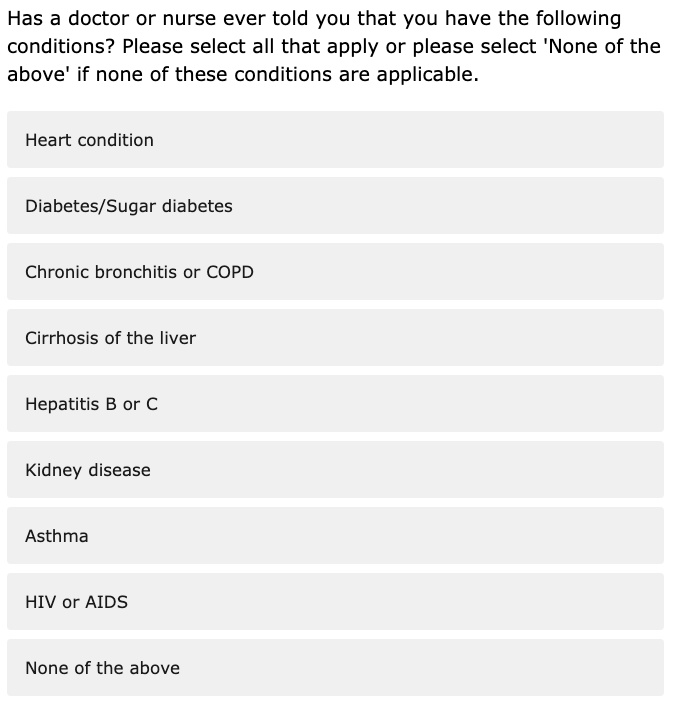Check the Kidney disease option
The image size is (675, 702).
[x=335, y=470]
